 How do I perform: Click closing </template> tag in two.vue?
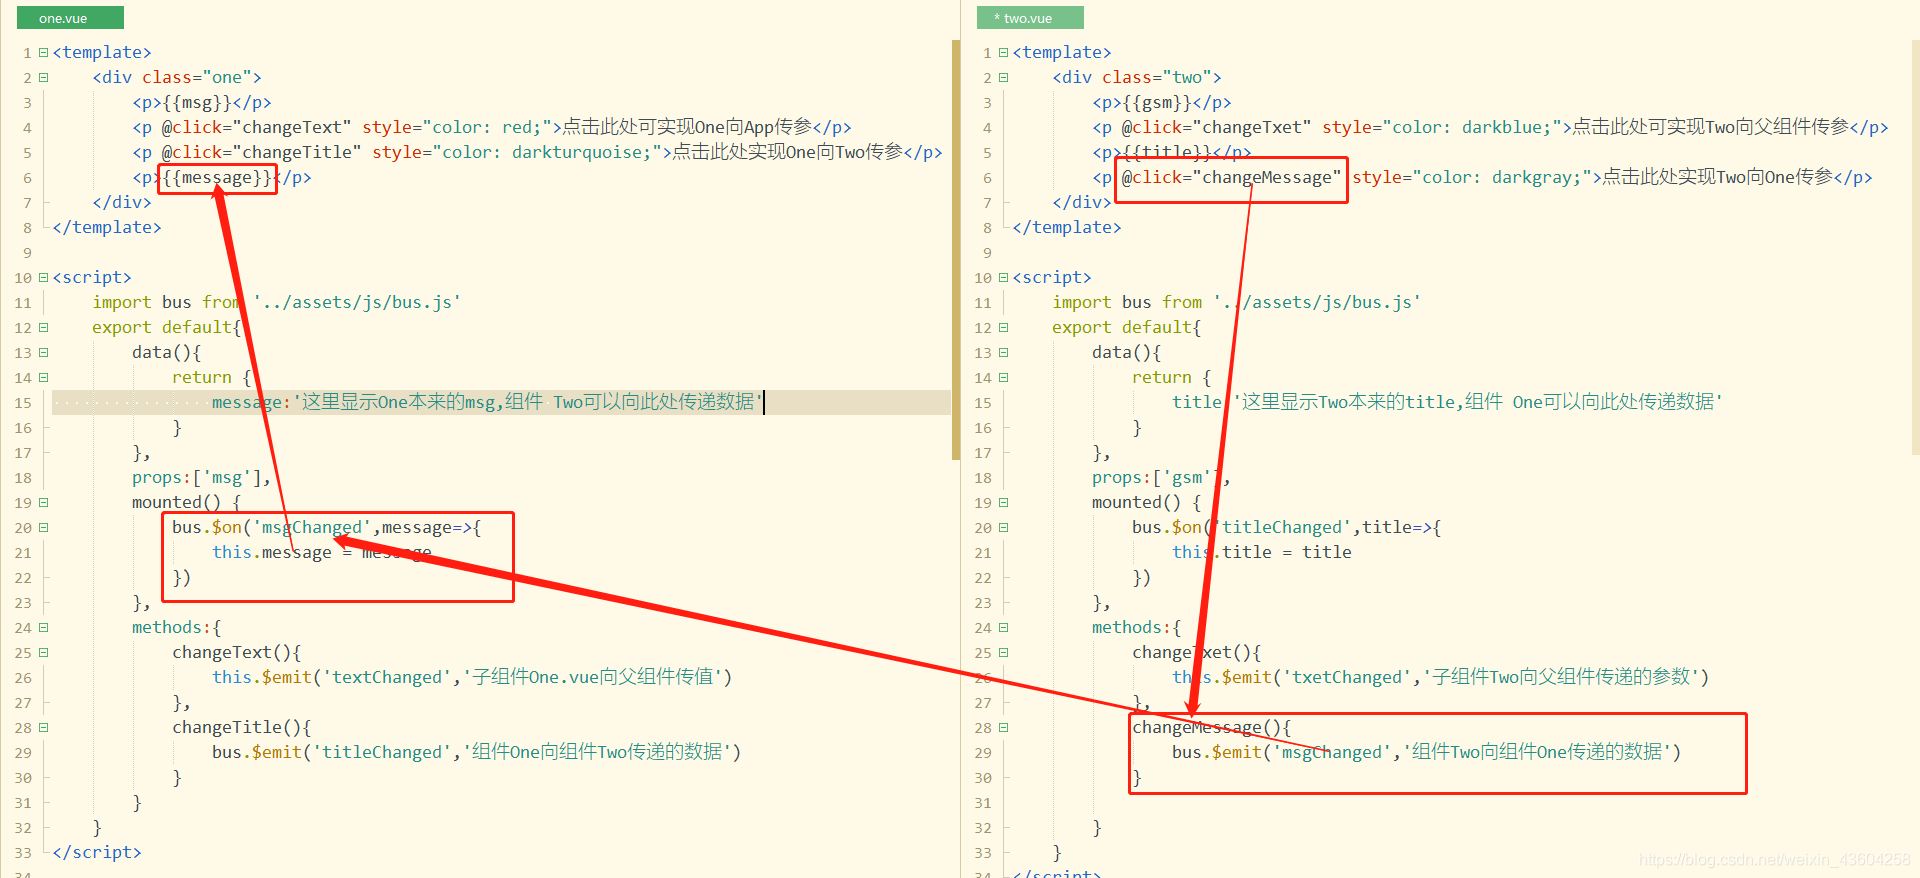click(x=1067, y=227)
